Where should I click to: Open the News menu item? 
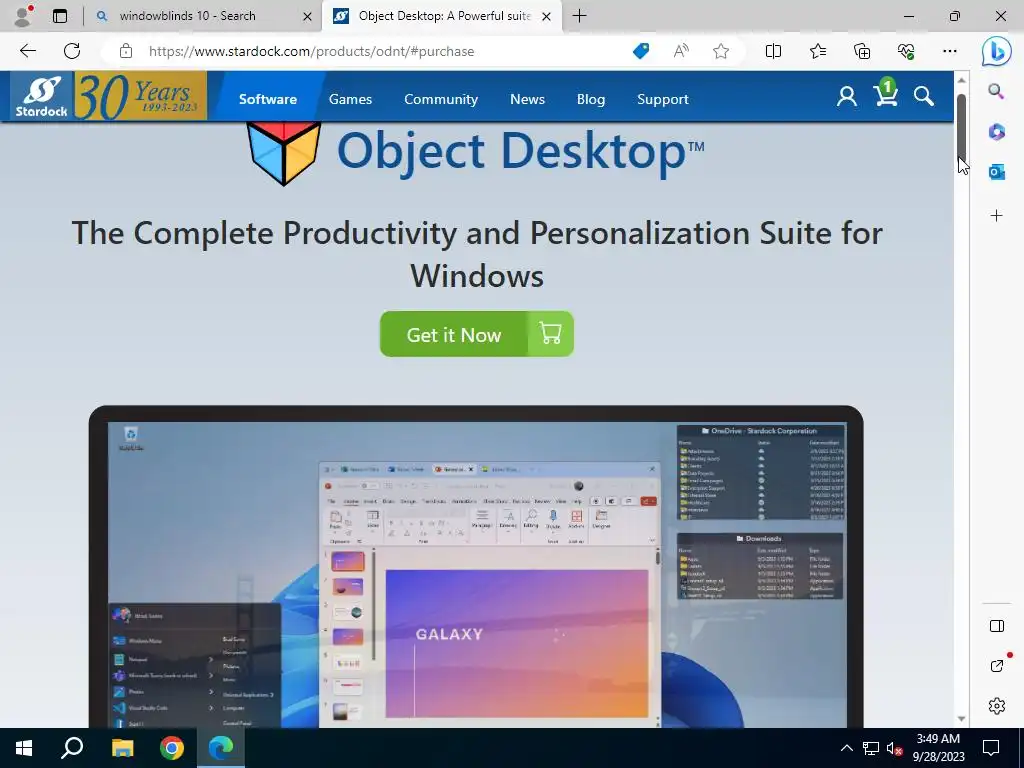pos(527,99)
